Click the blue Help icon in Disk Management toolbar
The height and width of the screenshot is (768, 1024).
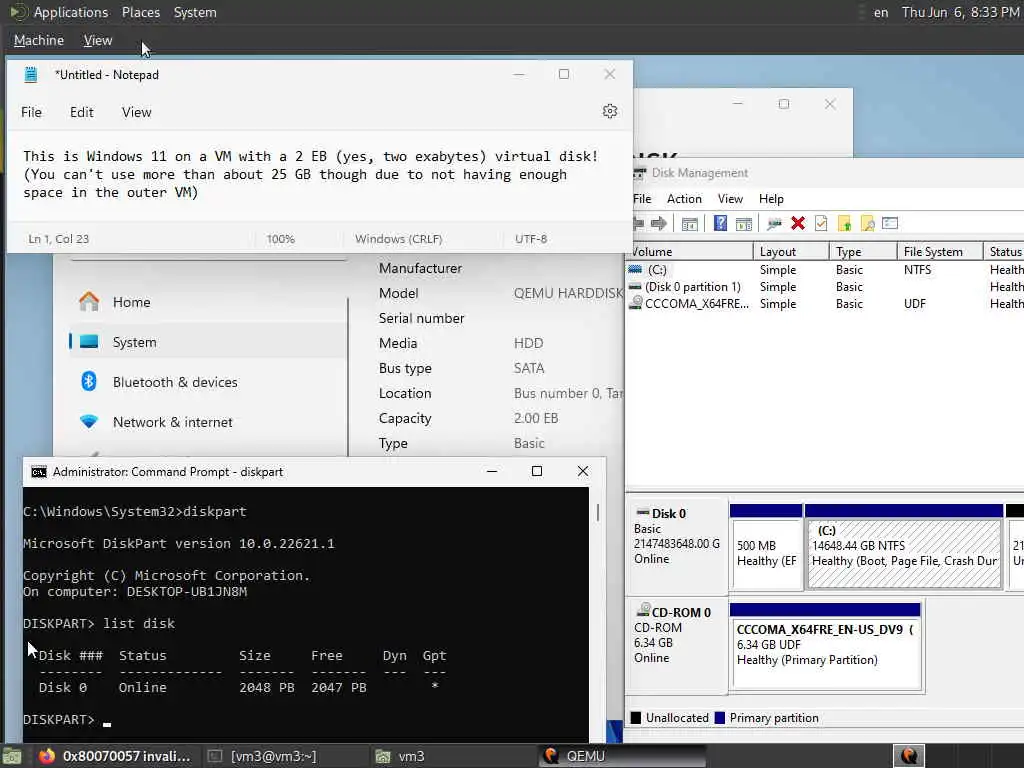[x=720, y=223]
